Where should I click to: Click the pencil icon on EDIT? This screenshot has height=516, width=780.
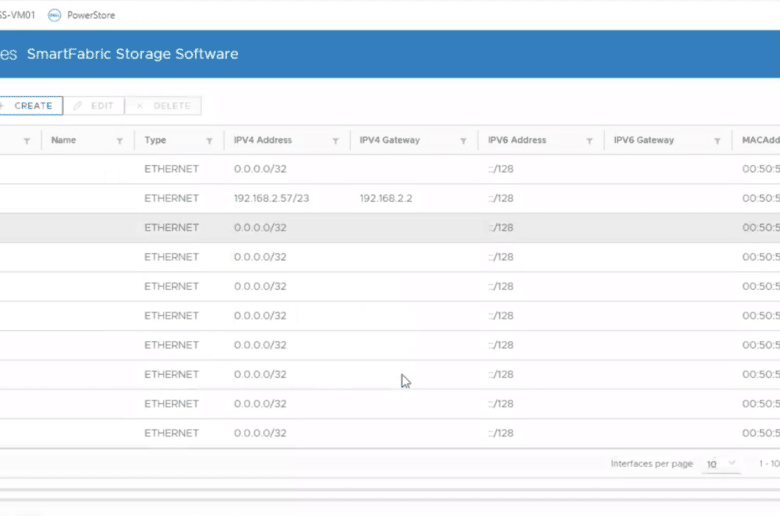[78, 105]
